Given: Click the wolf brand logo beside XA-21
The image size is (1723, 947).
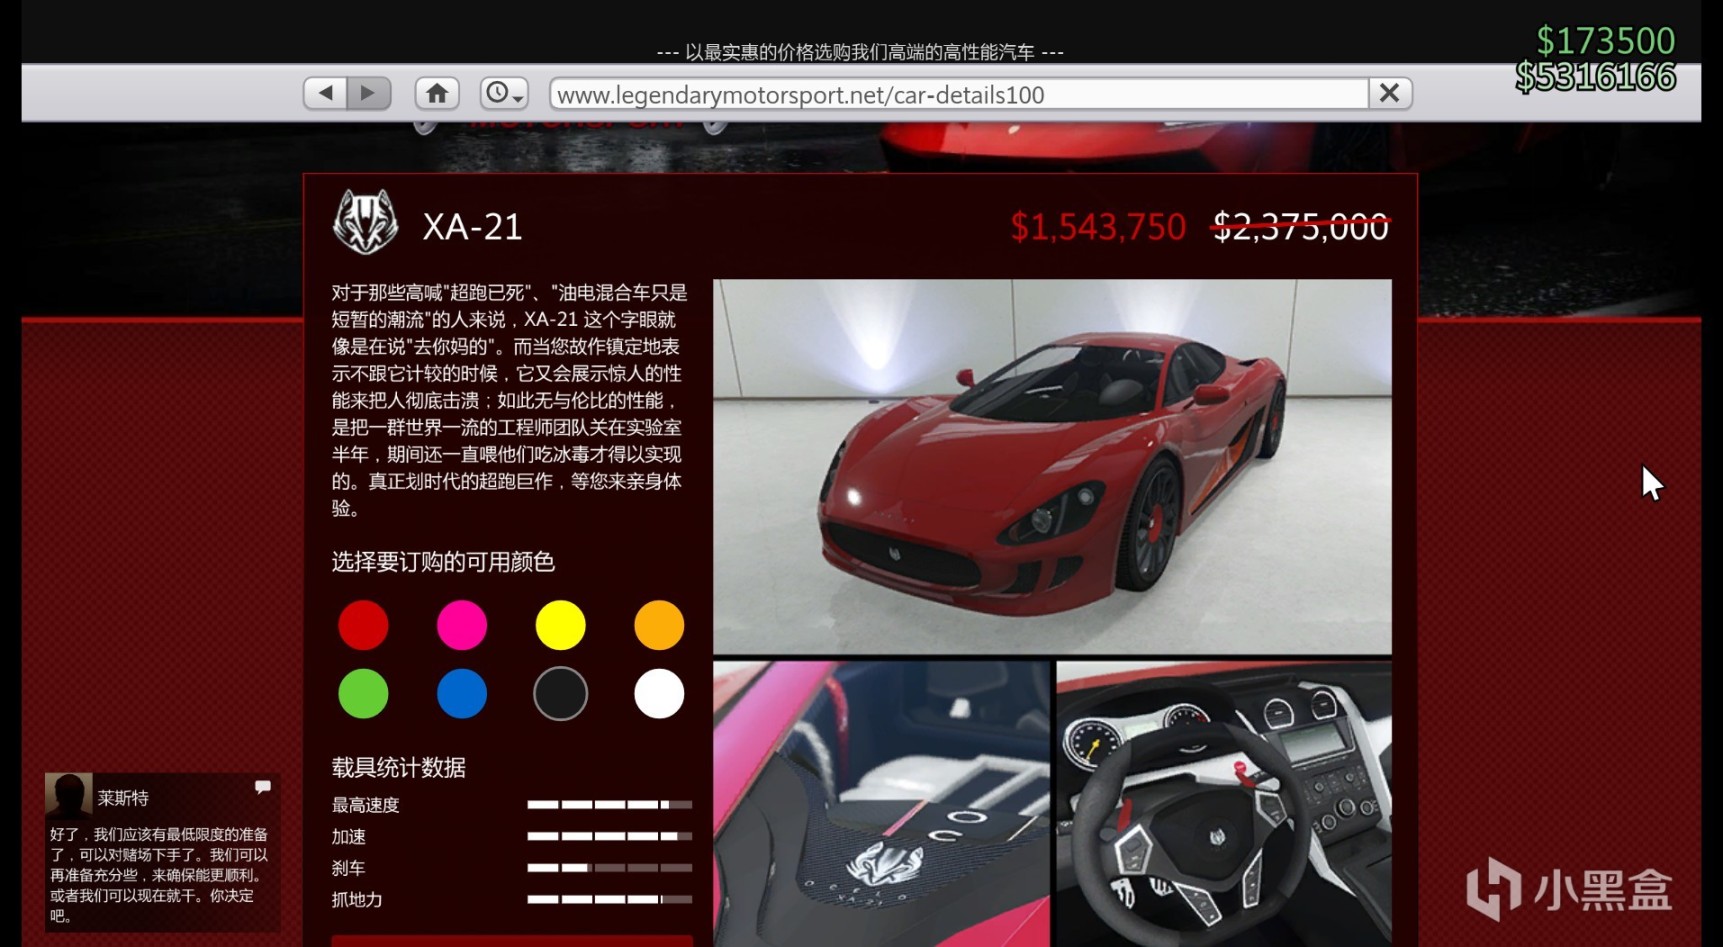Looking at the screenshot, I should point(365,221).
